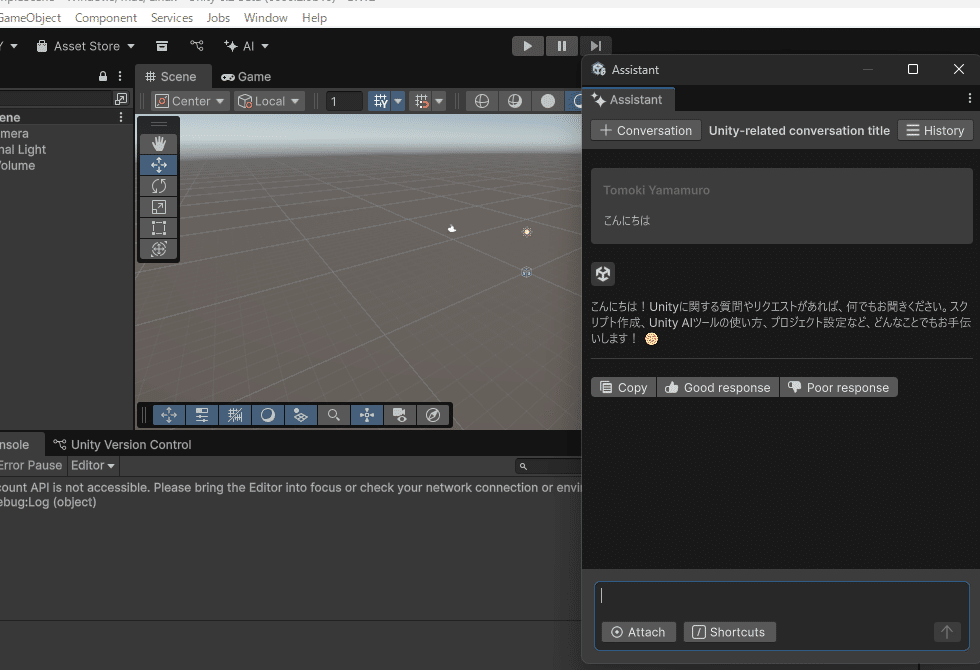Select the Rotate tool

[x=158, y=185]
